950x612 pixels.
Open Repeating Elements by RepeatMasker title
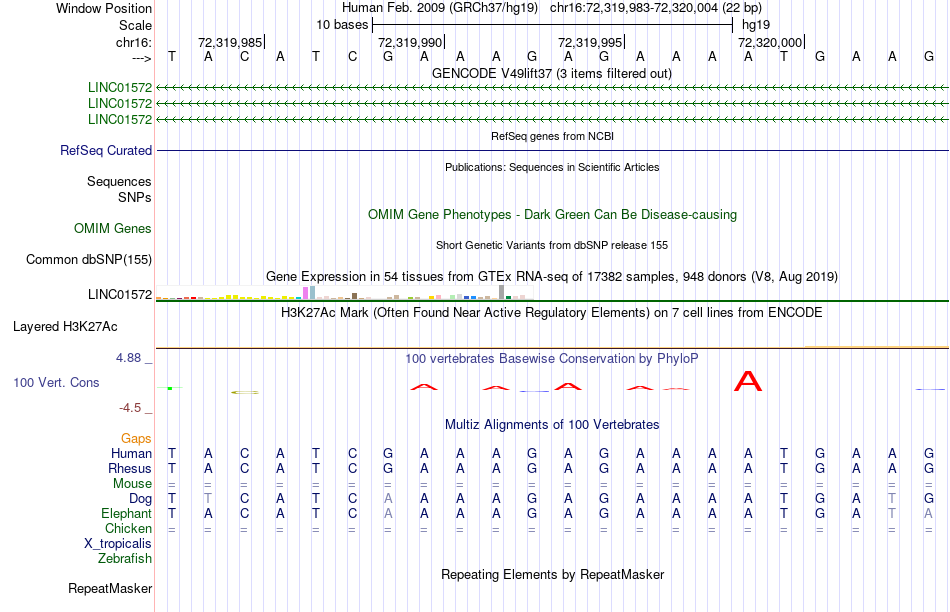[552, 574]
